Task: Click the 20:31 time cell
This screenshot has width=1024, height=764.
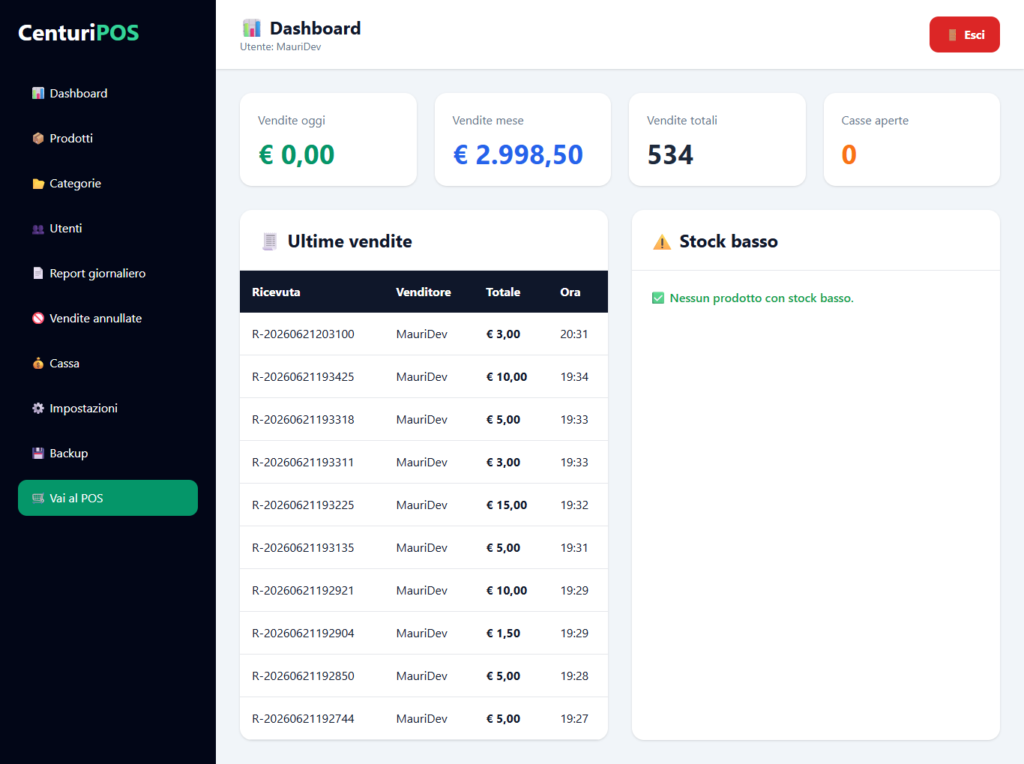Action: pos(574,334)
